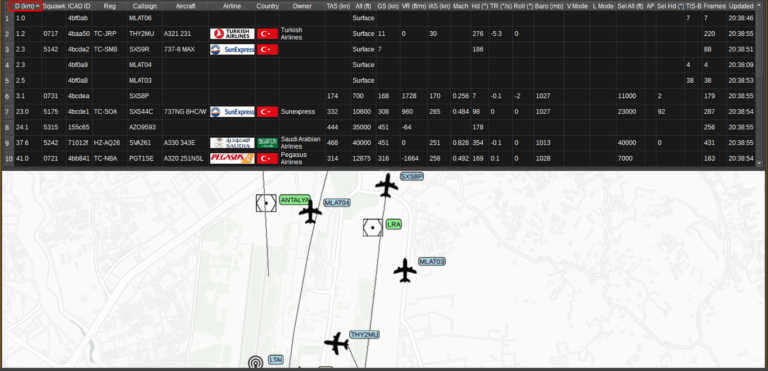Click the table scrollbar down arrow
This screenshot has height=371, width=768.
click(x=759, y=163)
